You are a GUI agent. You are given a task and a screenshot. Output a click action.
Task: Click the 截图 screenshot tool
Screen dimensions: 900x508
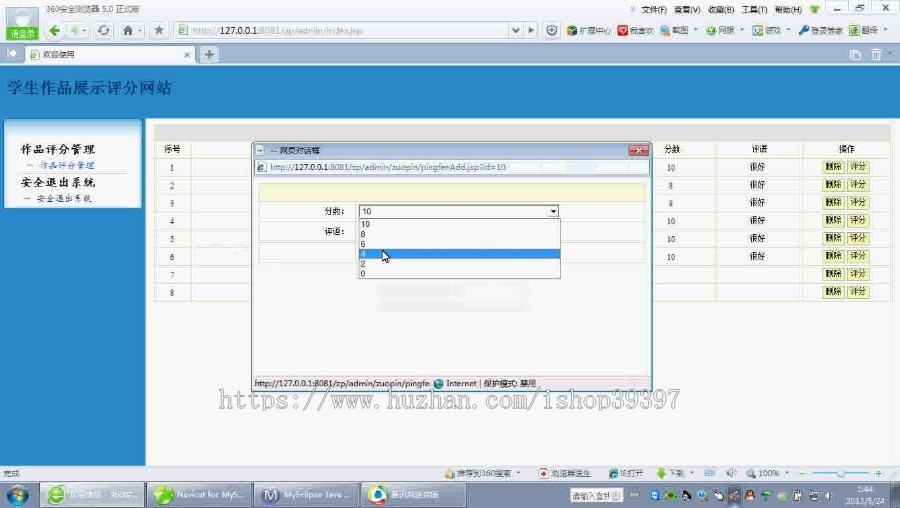[x=674, y=30]
